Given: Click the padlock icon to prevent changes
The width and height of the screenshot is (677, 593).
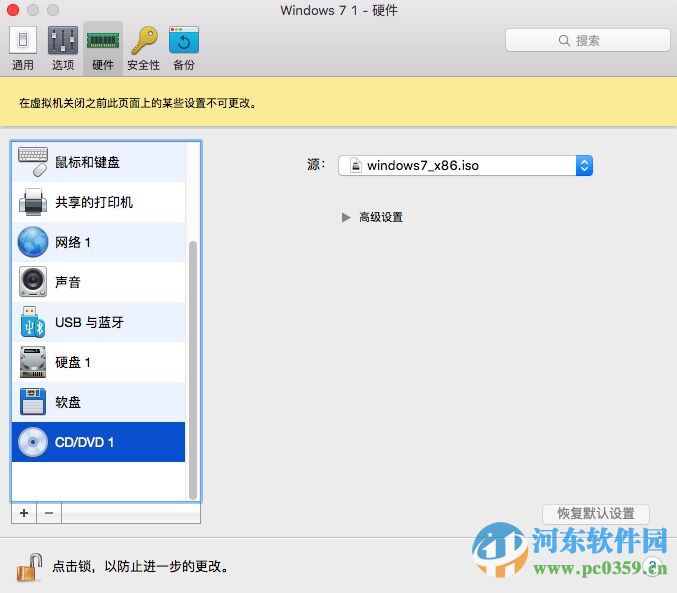Looking at the screenshot, I should 29,567.
